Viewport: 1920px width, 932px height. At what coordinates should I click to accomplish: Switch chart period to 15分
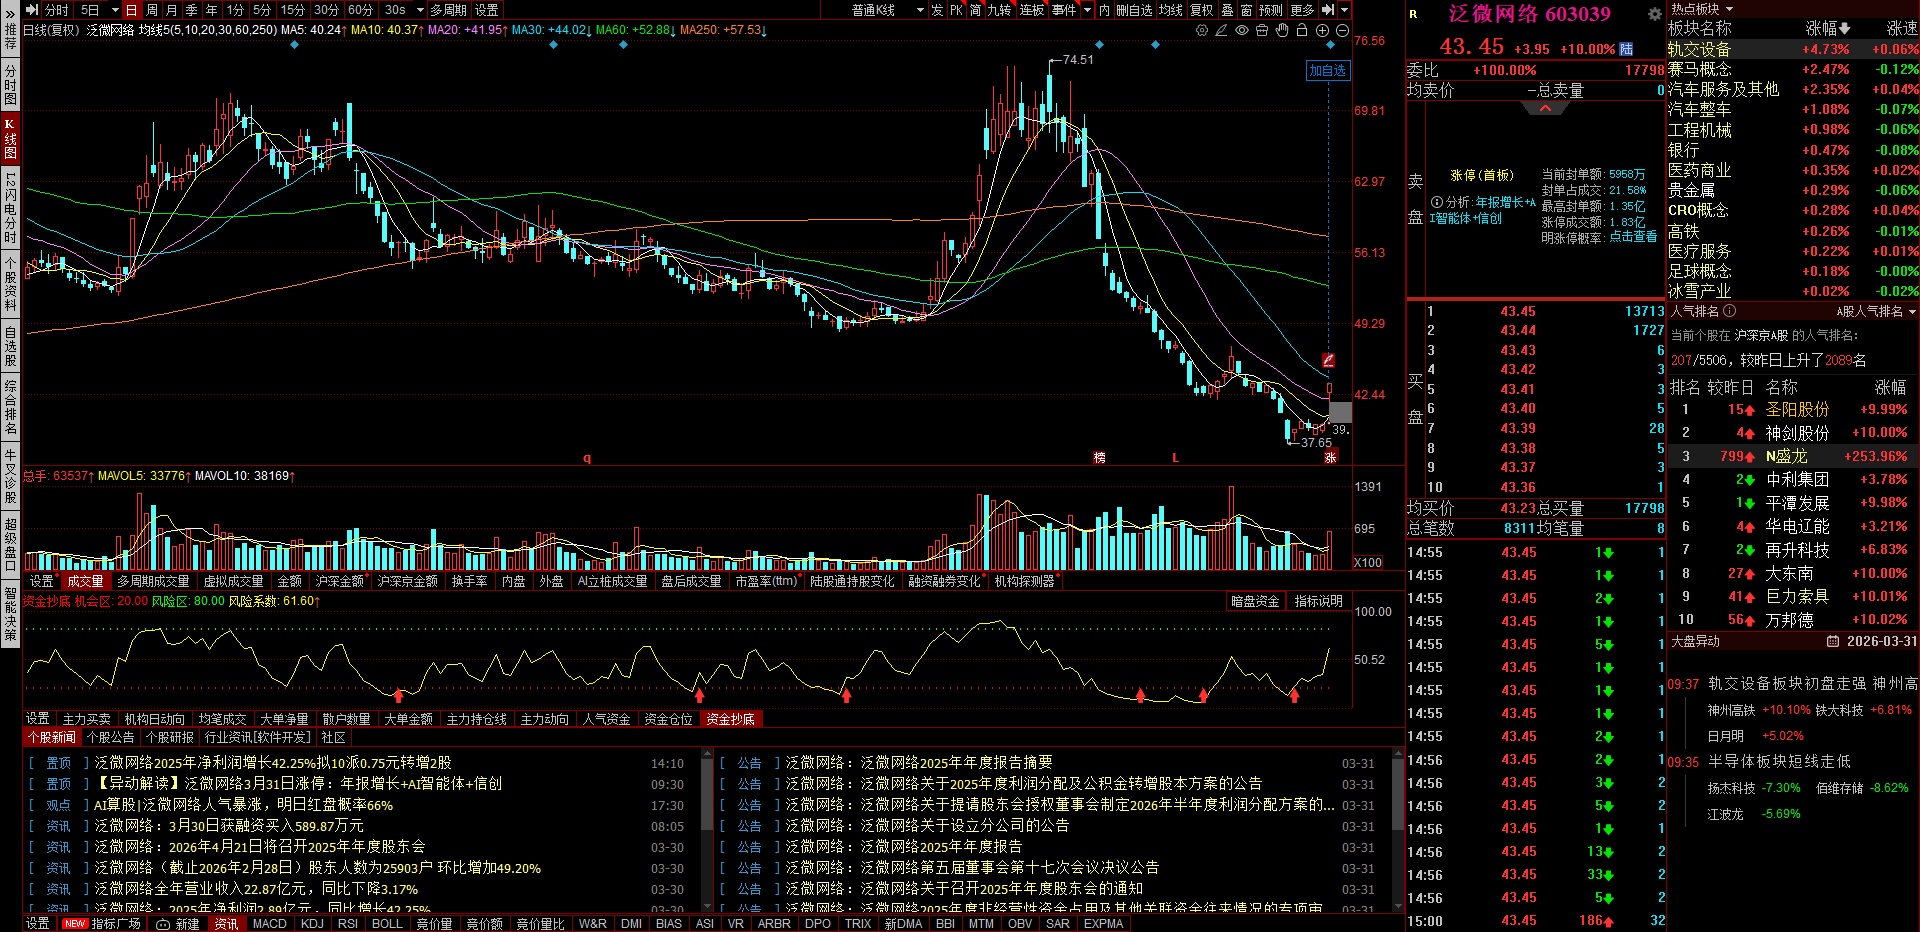tap(293, 10)
